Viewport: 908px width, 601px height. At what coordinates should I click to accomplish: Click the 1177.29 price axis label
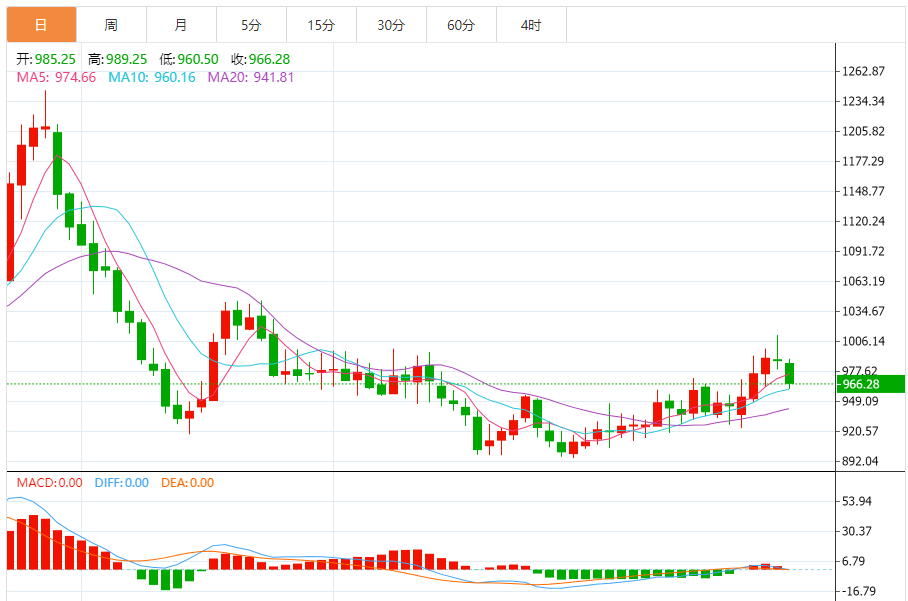(x=863, y=161)
